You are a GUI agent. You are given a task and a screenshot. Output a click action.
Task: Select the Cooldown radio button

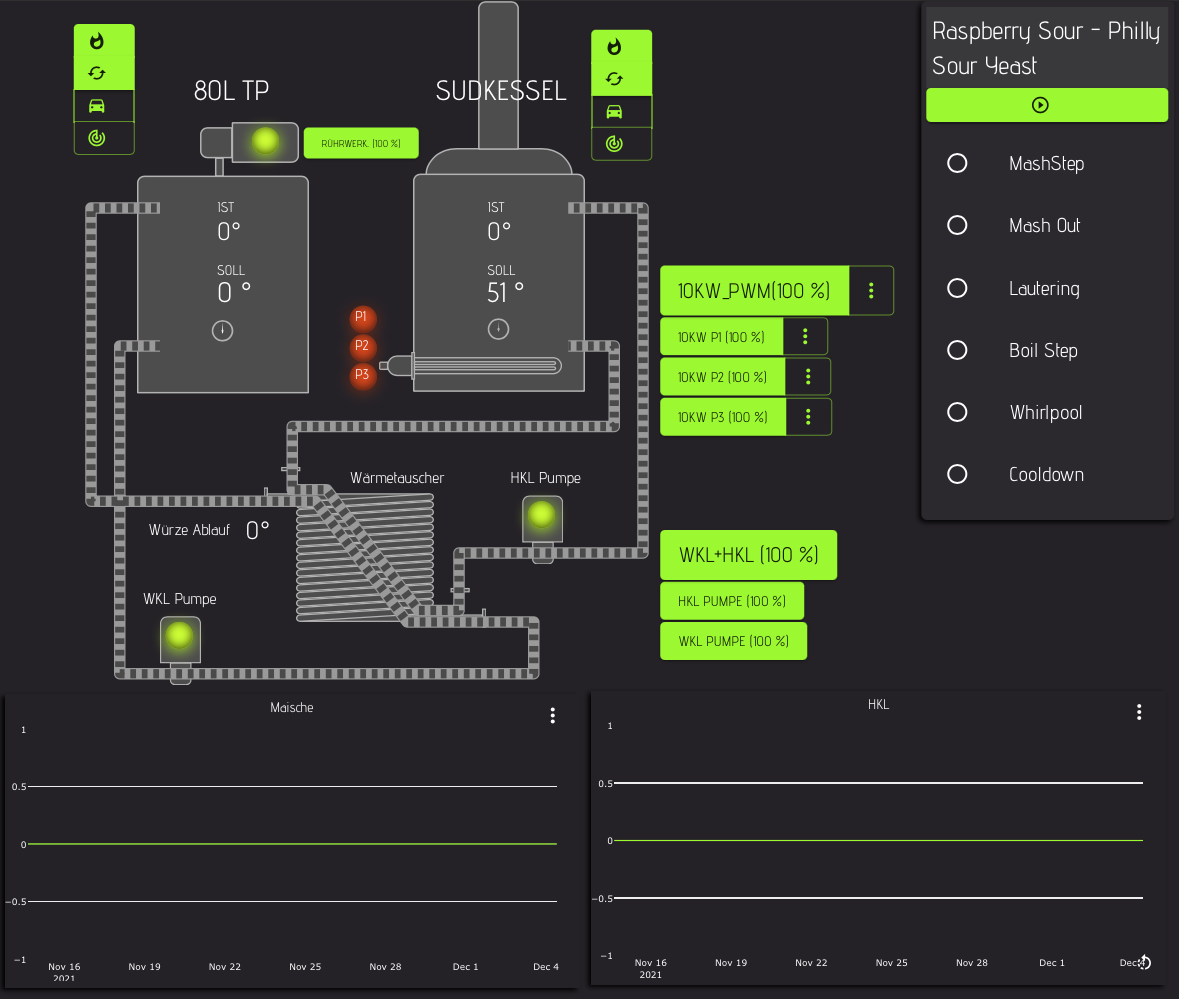(957, 474)
